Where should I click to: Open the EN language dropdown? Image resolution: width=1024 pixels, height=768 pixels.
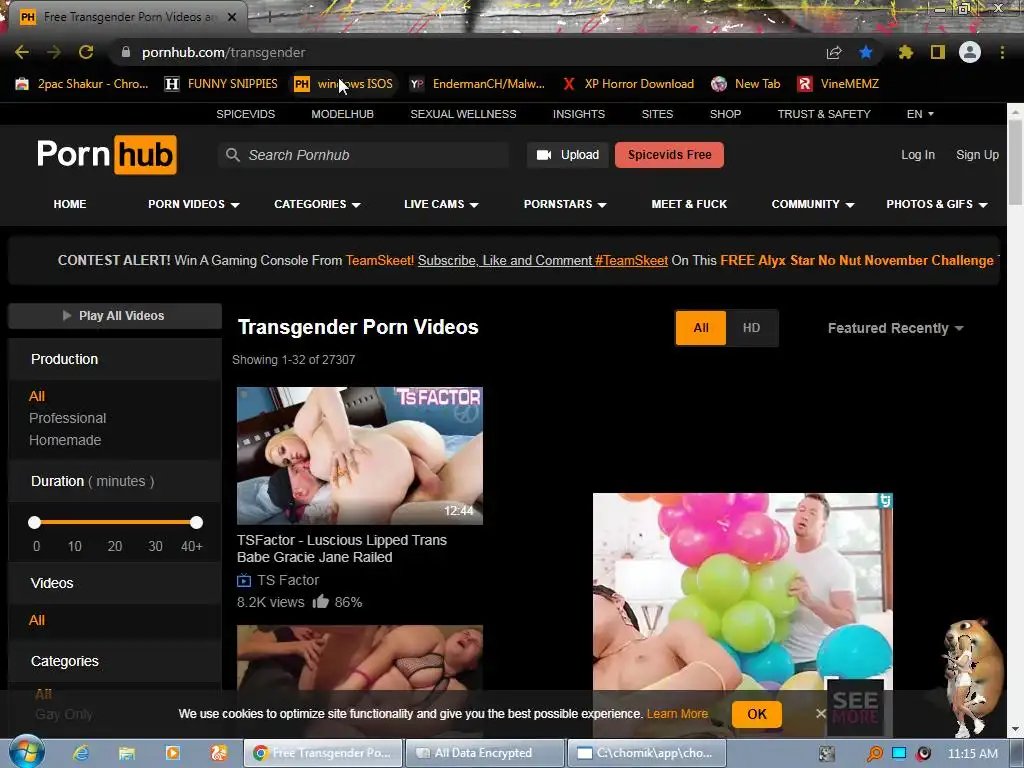click(920, 114)
